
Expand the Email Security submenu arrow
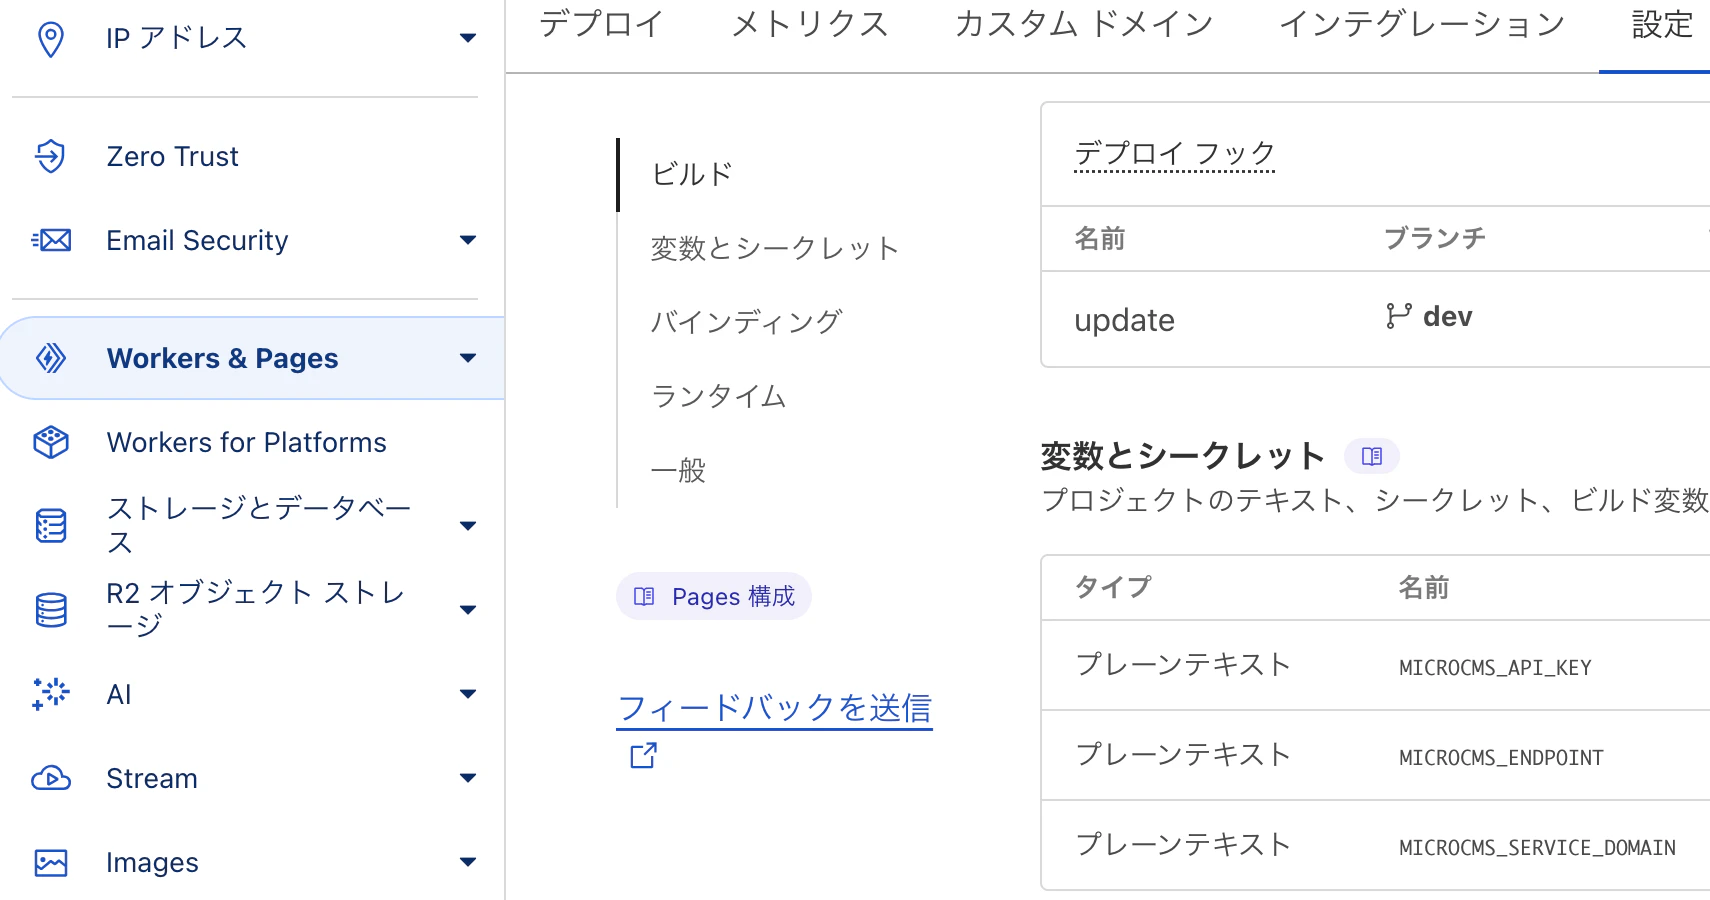click(x=467, y=240)
